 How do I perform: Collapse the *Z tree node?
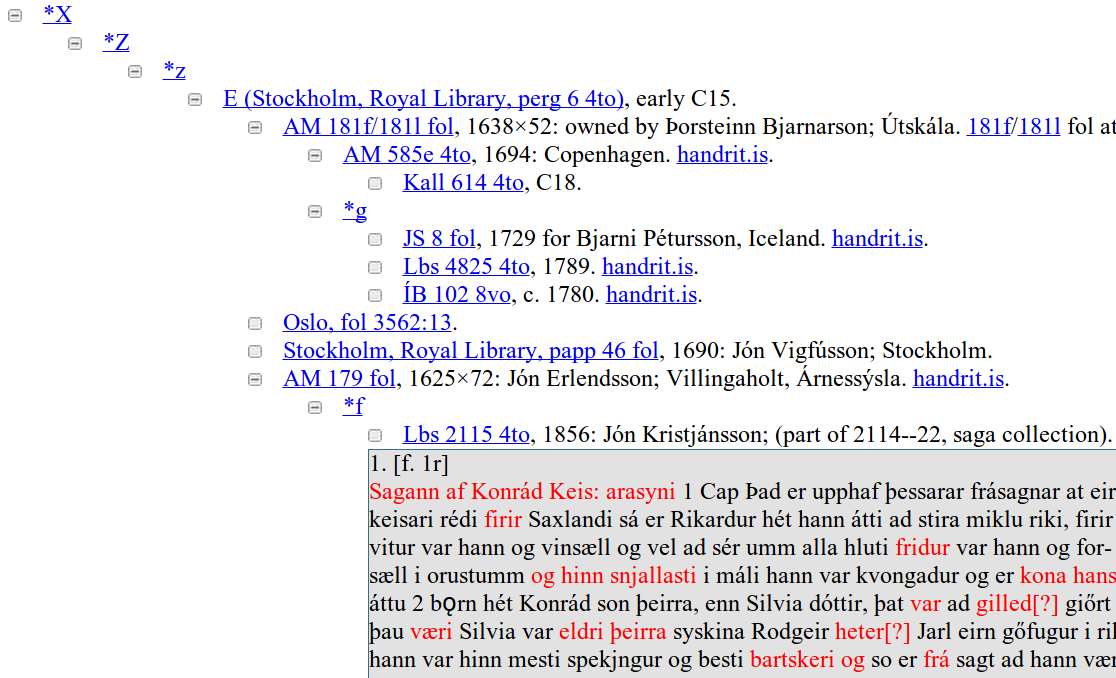(74, 43)
